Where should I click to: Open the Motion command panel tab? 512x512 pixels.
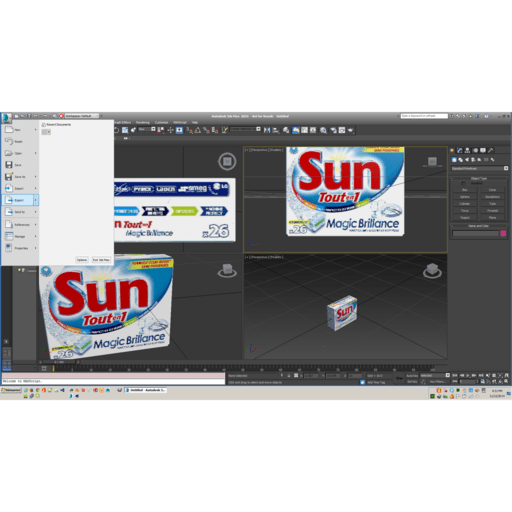pos(475,150)
